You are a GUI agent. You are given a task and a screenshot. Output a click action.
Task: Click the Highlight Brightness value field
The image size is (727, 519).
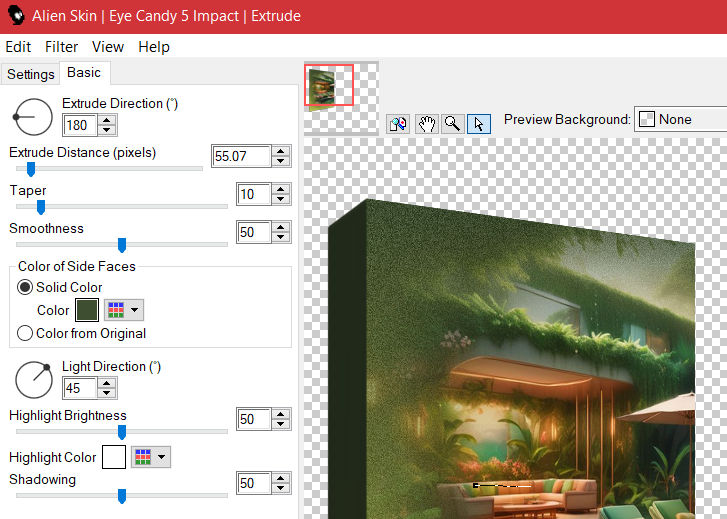point(253,419)
